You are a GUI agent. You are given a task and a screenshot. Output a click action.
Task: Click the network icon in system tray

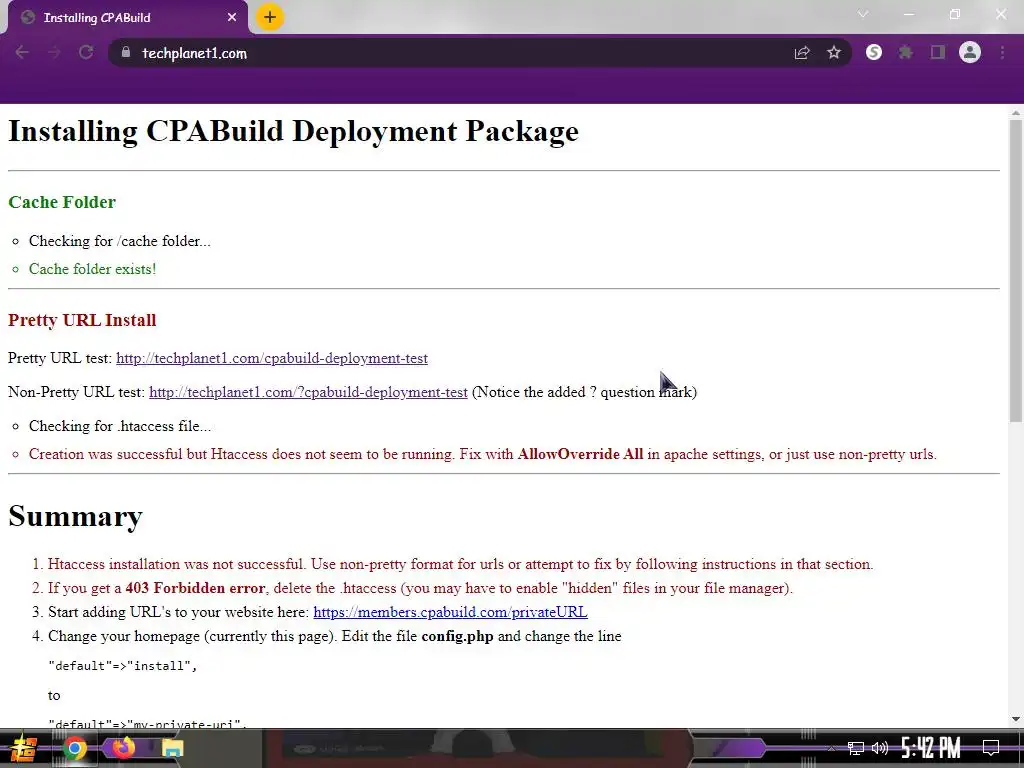coord(856,748)
